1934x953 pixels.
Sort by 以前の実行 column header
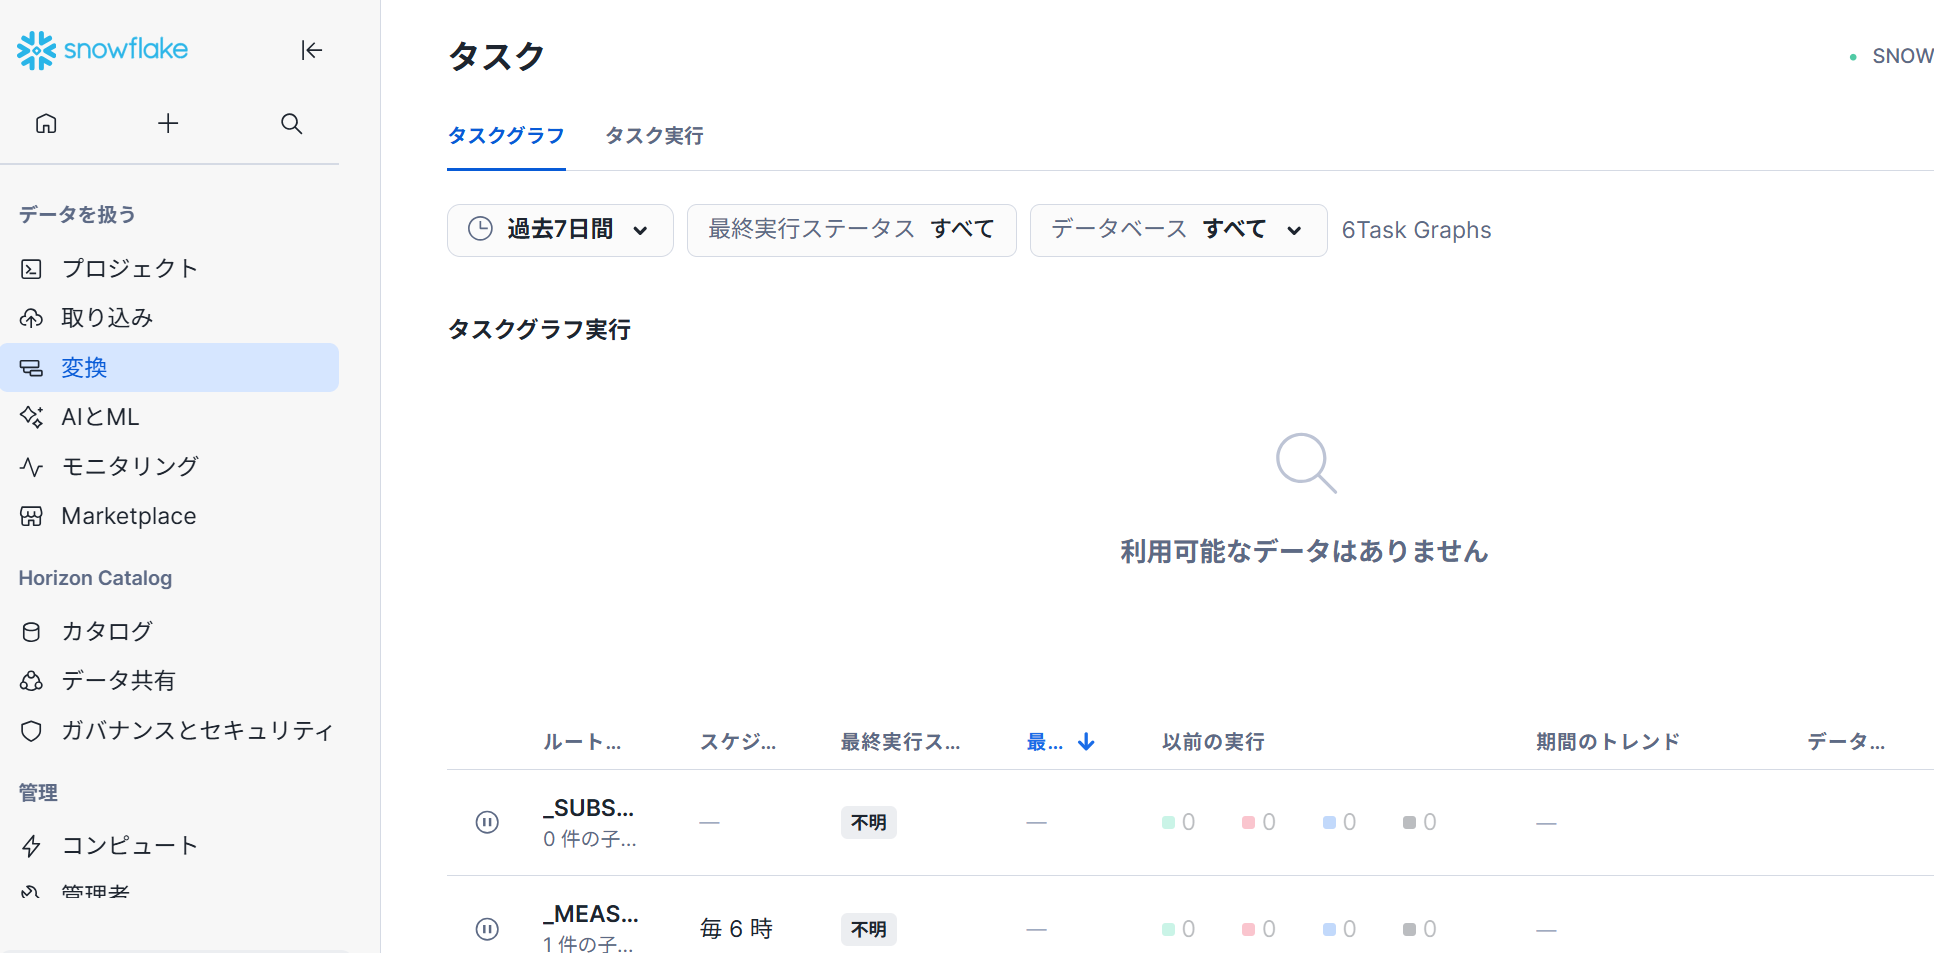tap(1213, 742)
